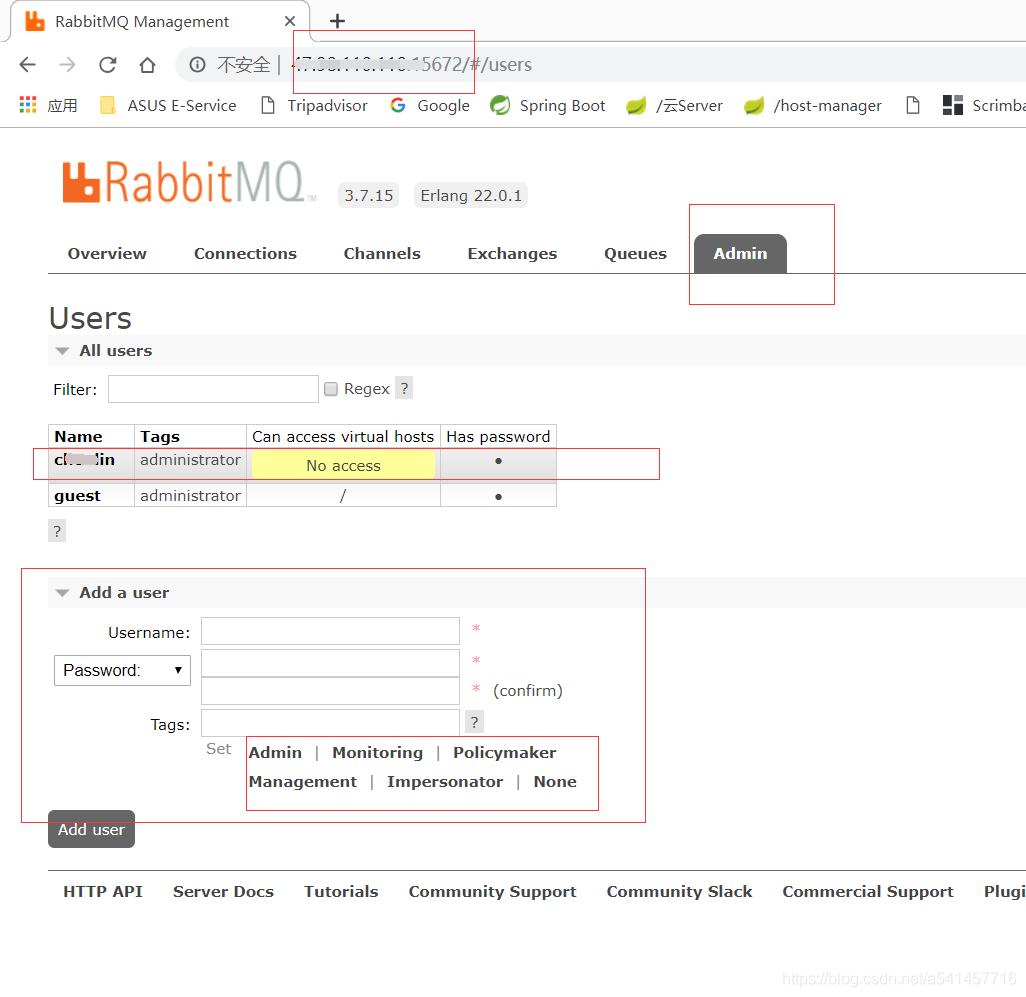1026x997 pixels.
Task: Open the Regex help question mark
Action: [x=404, y=389]
